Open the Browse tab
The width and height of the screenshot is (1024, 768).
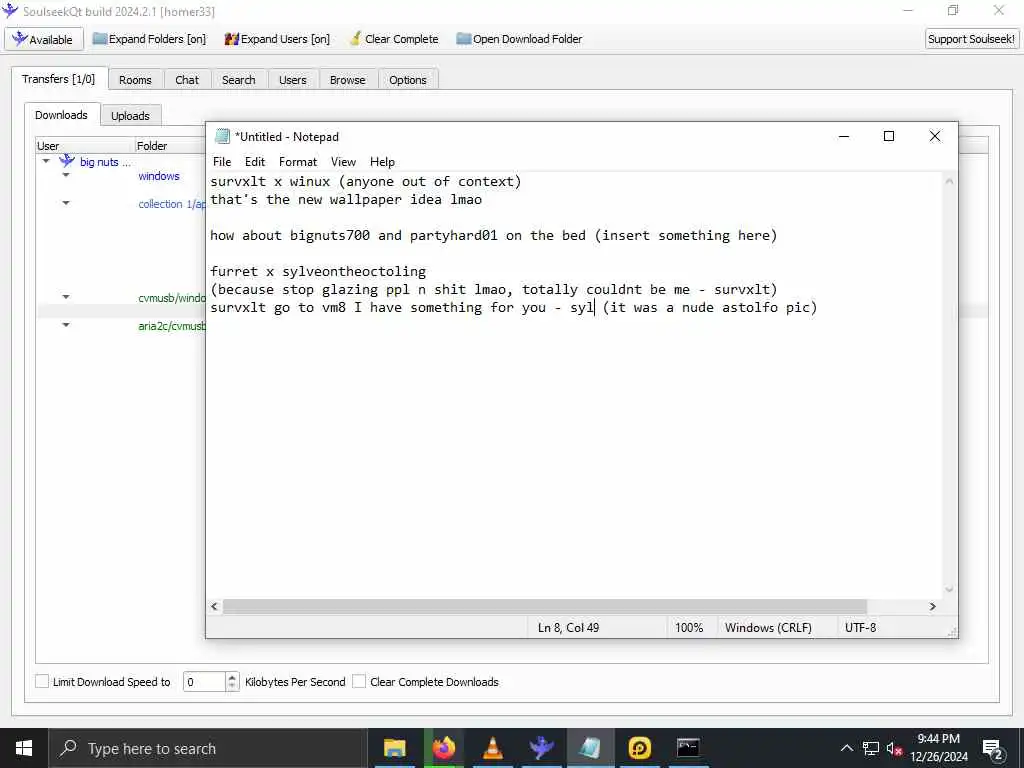(x=347, y=80)
